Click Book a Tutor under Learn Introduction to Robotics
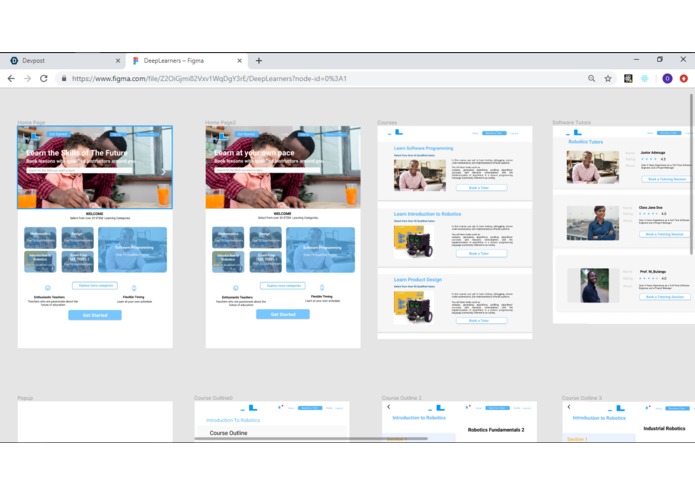 tap(481, 253)
